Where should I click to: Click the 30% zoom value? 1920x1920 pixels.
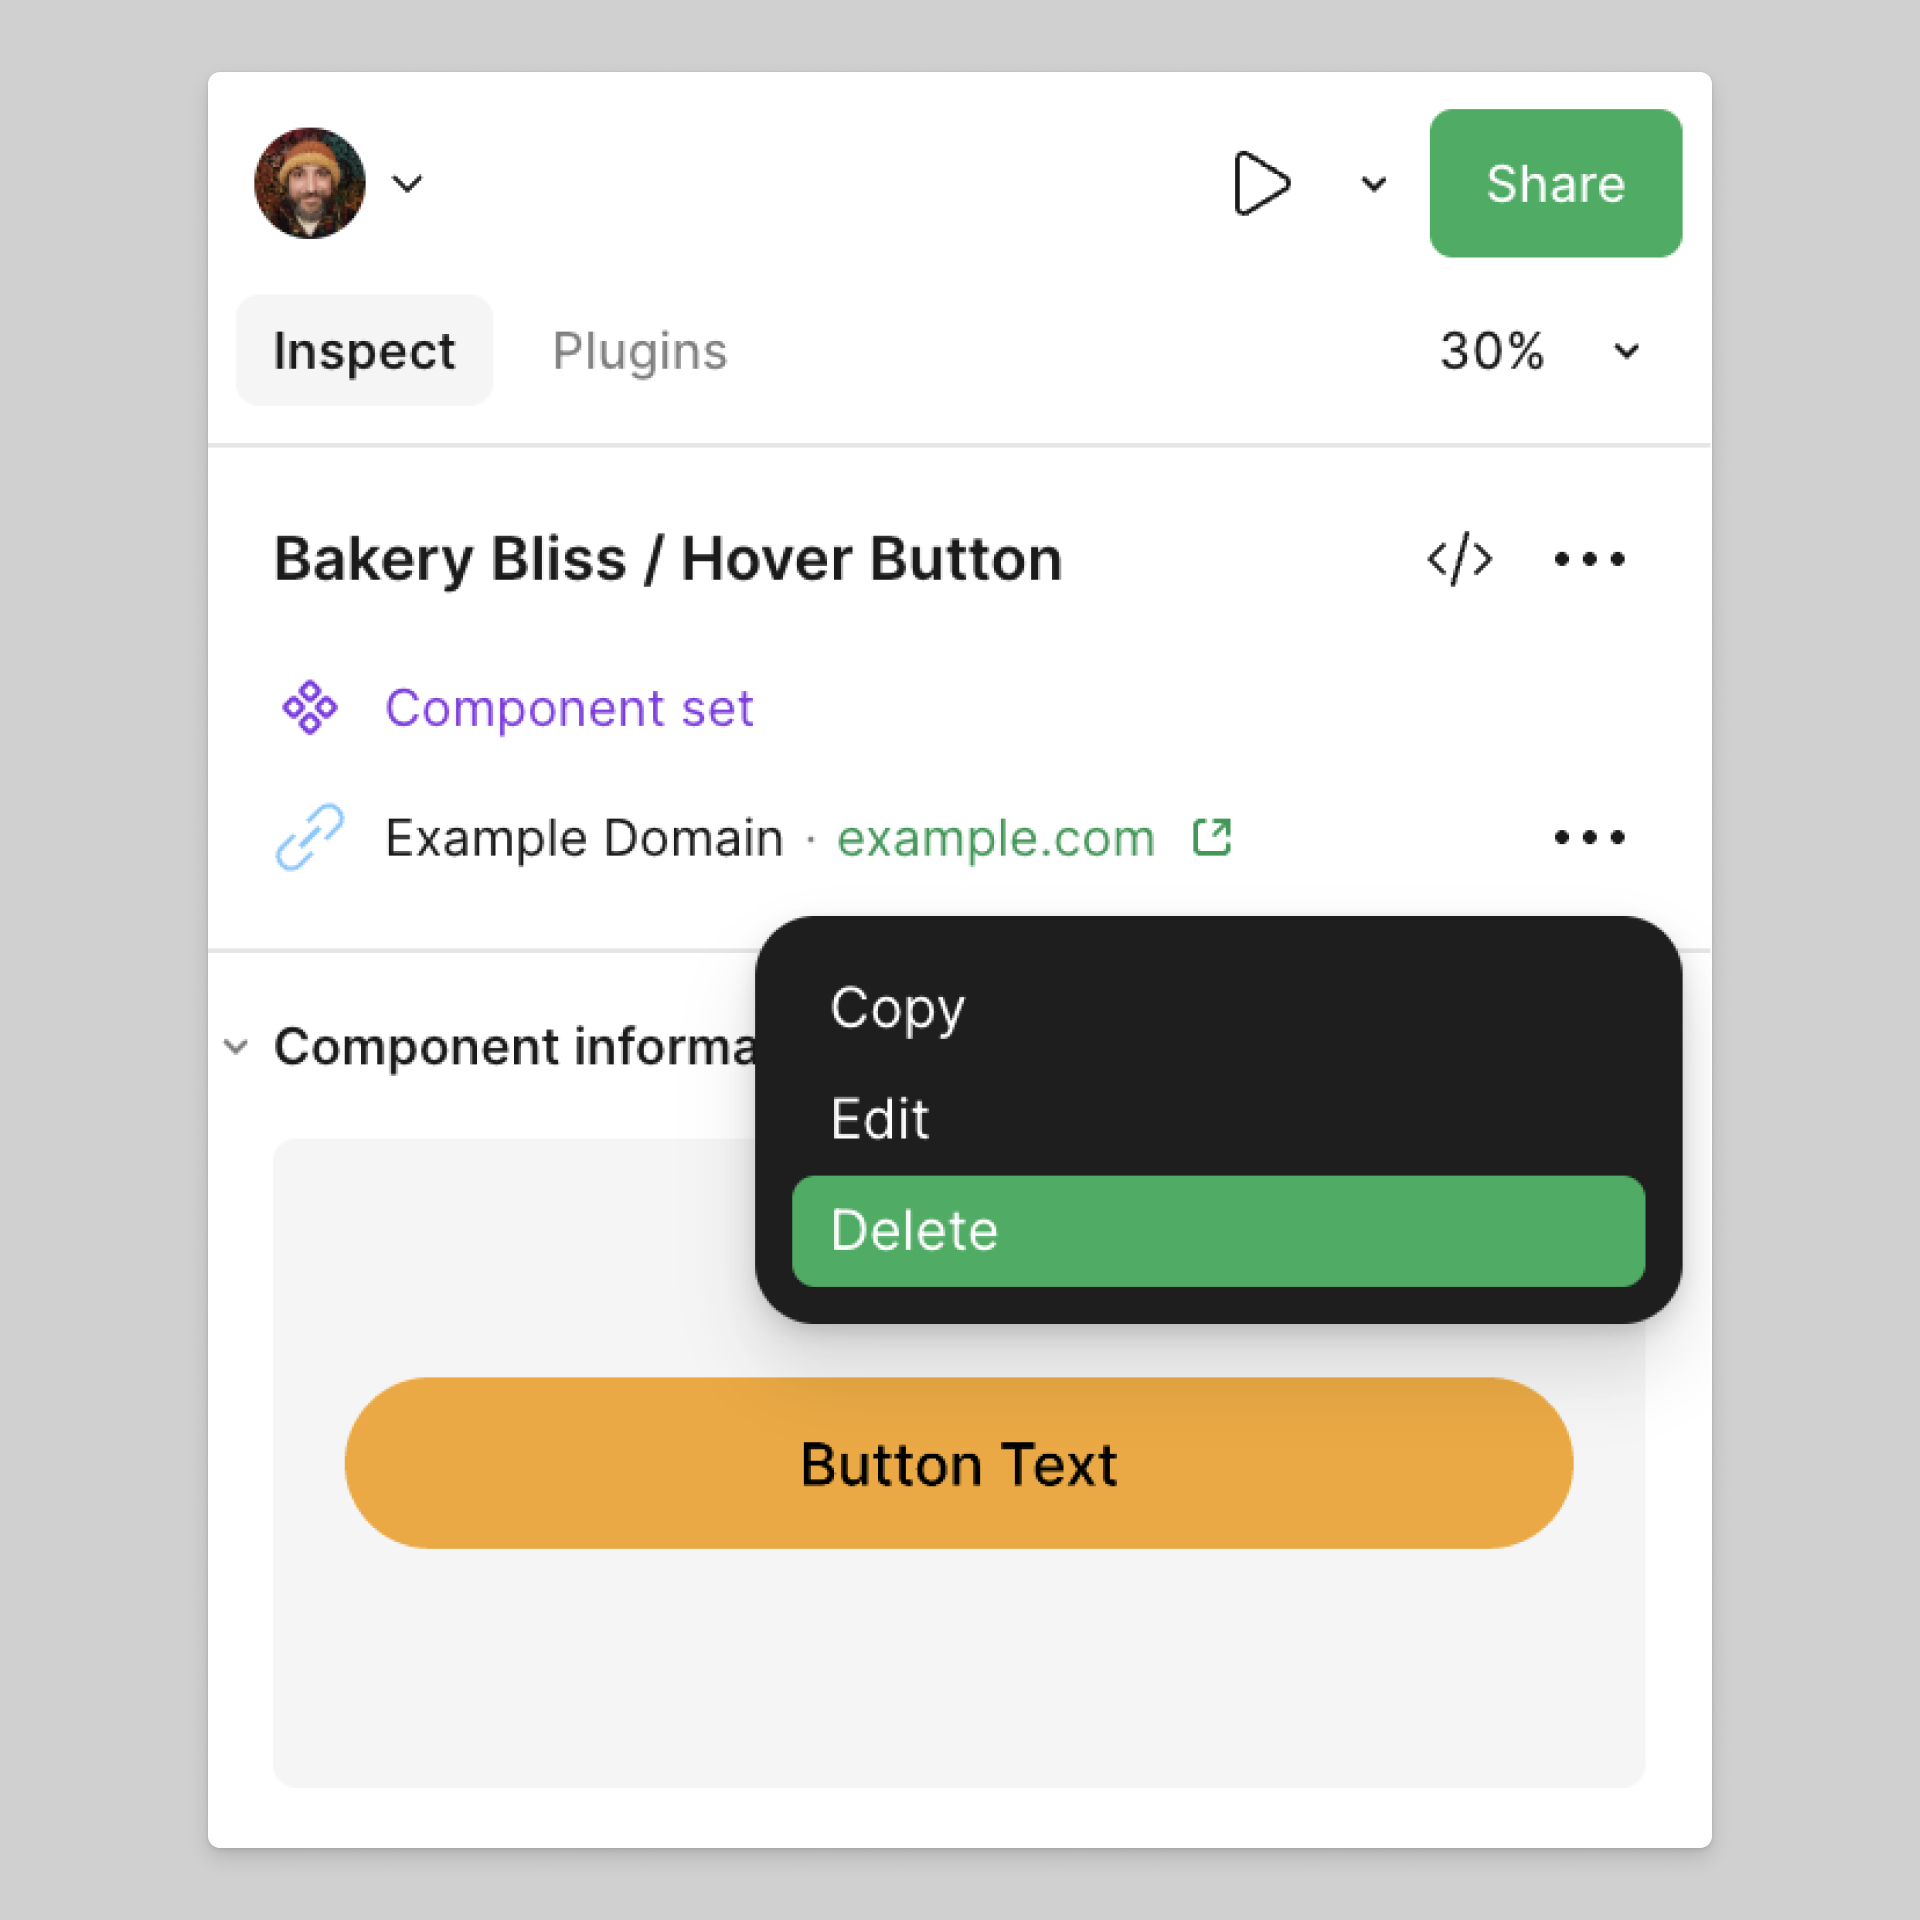[1492, 351]
